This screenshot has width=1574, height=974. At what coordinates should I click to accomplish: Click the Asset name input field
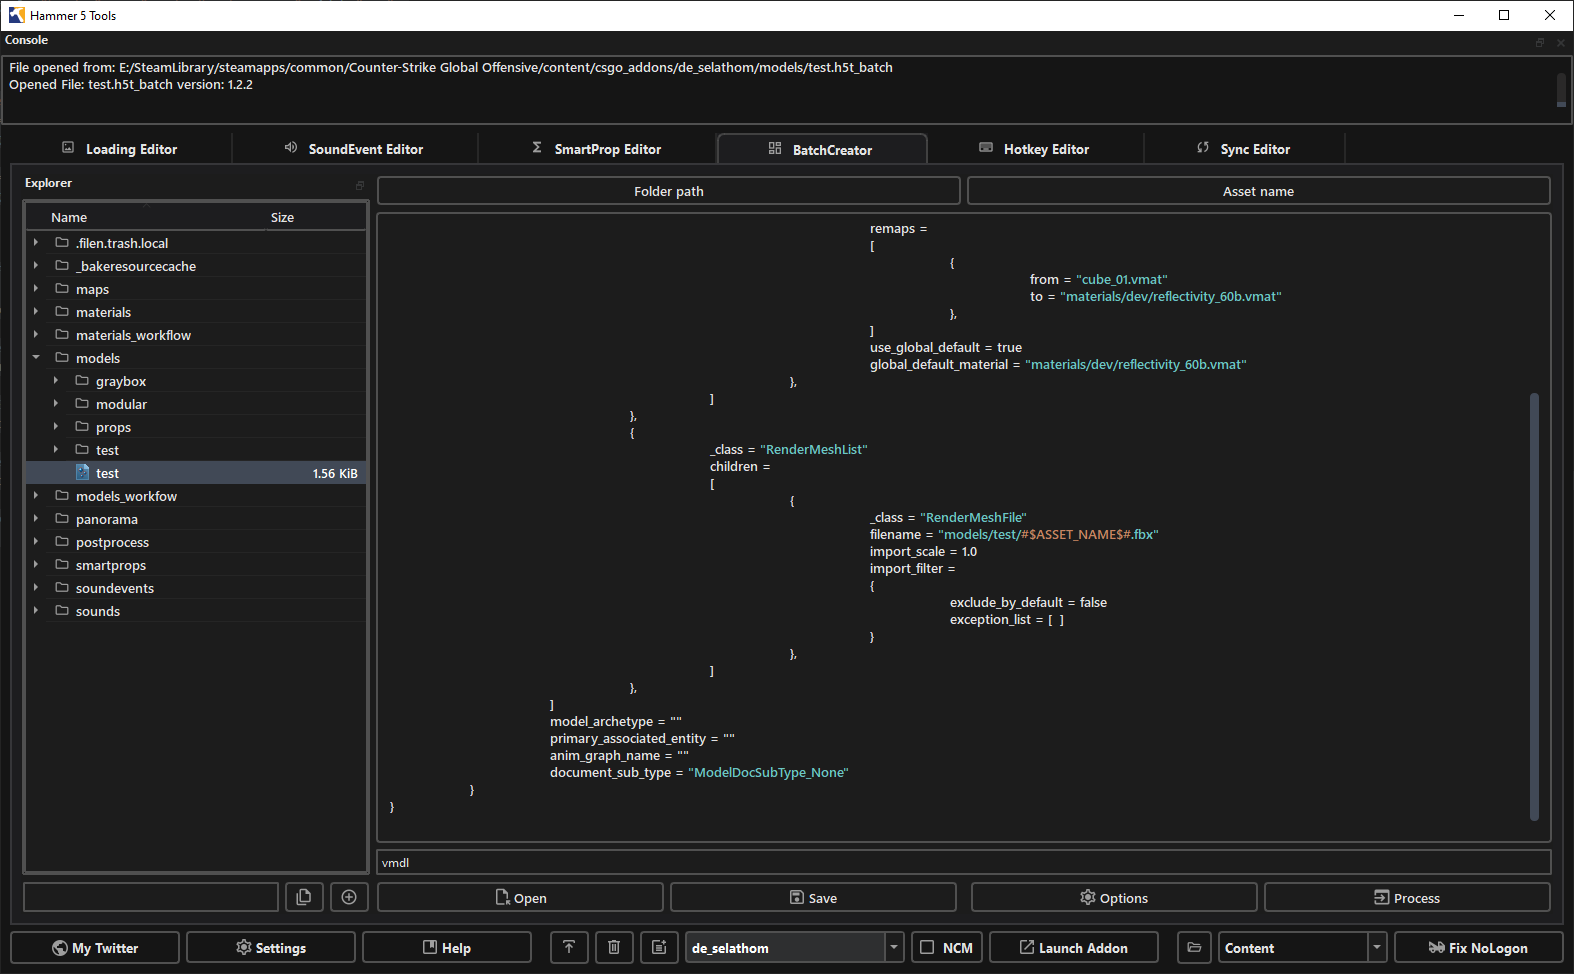tap(1259, 191)
